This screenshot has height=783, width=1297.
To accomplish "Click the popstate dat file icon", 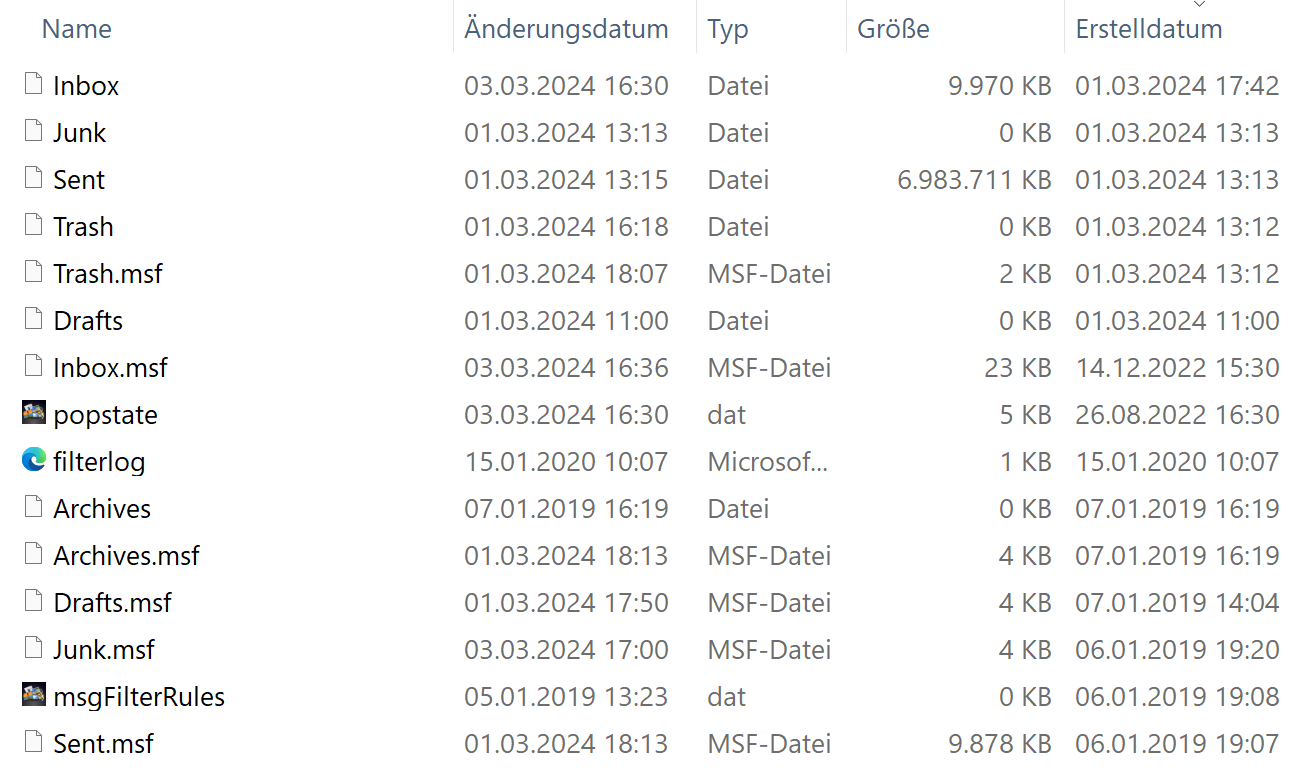I will [x=34, y=413].
